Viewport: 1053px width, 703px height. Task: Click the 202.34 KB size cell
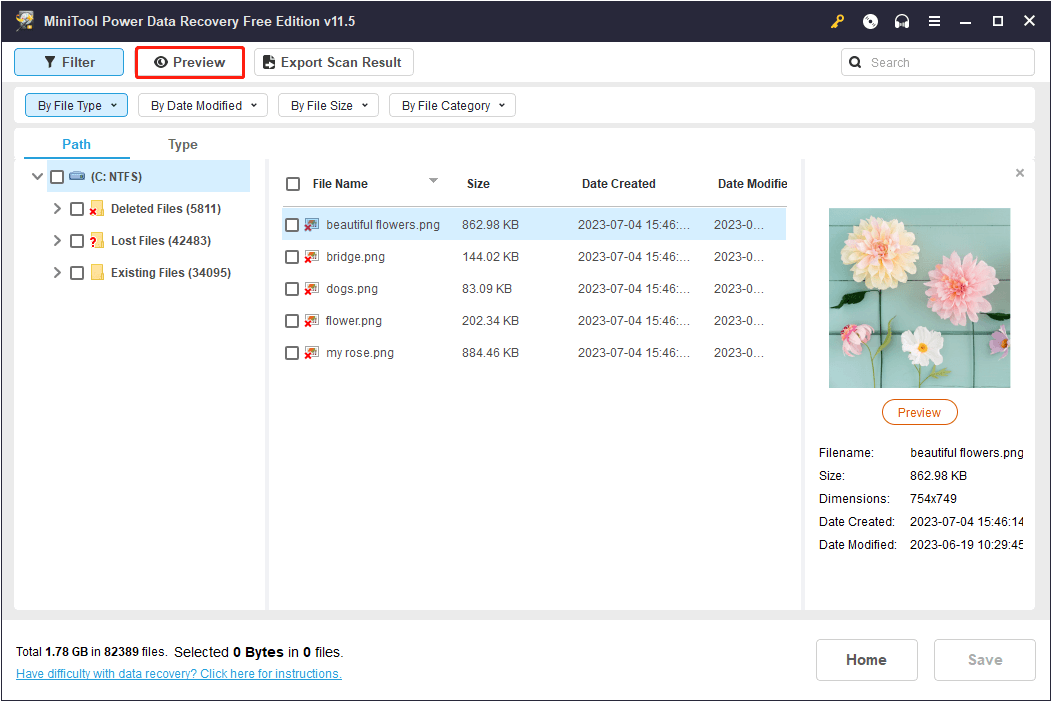click(x=490, y=321)
